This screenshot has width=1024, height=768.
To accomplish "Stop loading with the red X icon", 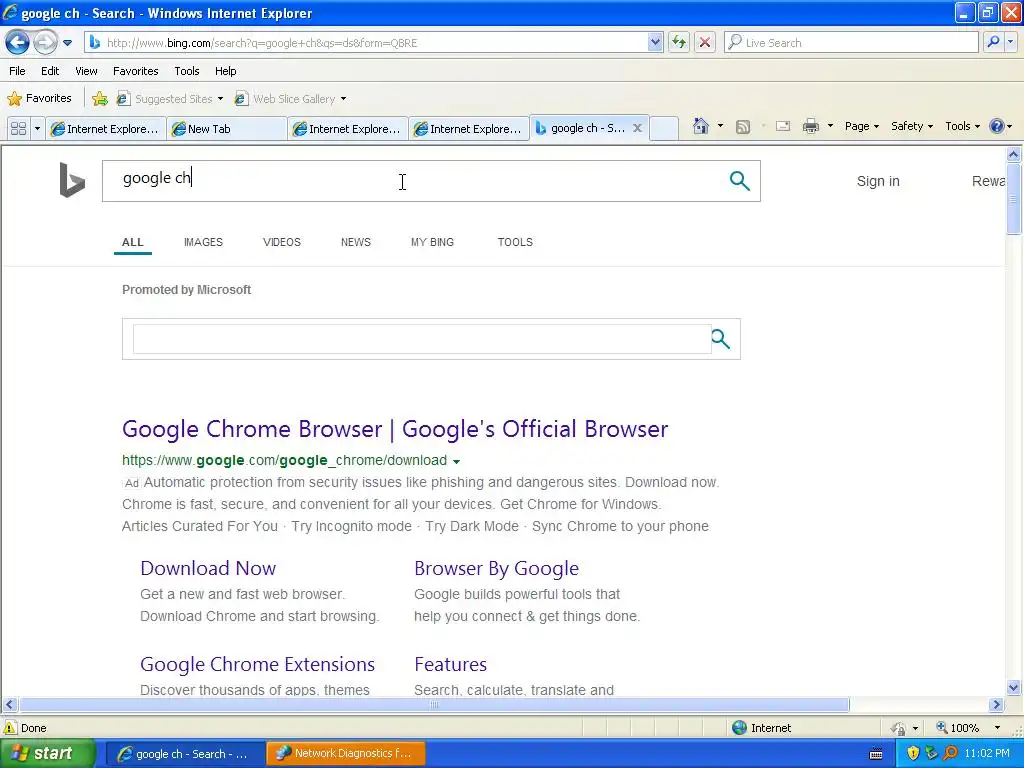I will 705,42.
